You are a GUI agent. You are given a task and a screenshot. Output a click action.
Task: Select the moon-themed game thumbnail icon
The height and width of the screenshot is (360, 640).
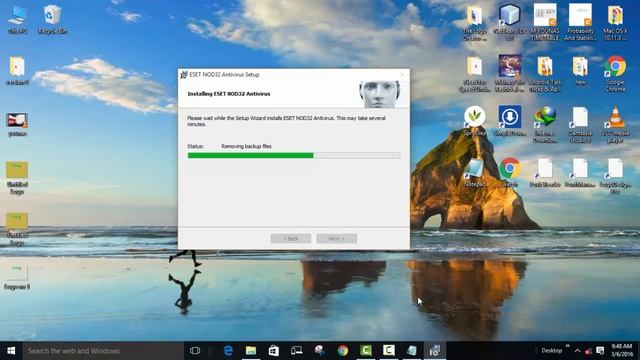tap(510, 74)
